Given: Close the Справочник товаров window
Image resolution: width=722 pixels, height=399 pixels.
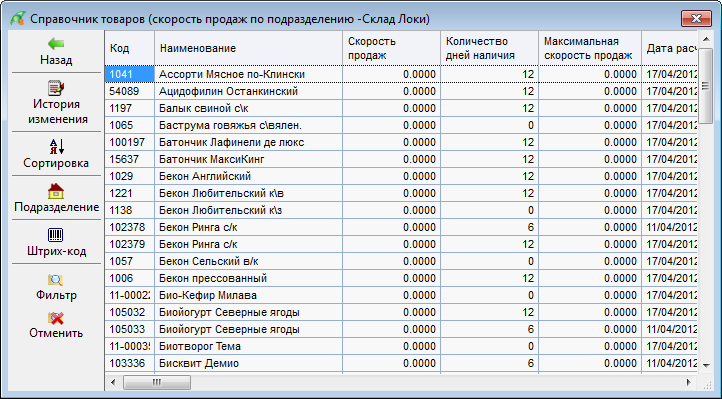Looking at the screenshot, I should pyautogui.click(x=696, y=18).
